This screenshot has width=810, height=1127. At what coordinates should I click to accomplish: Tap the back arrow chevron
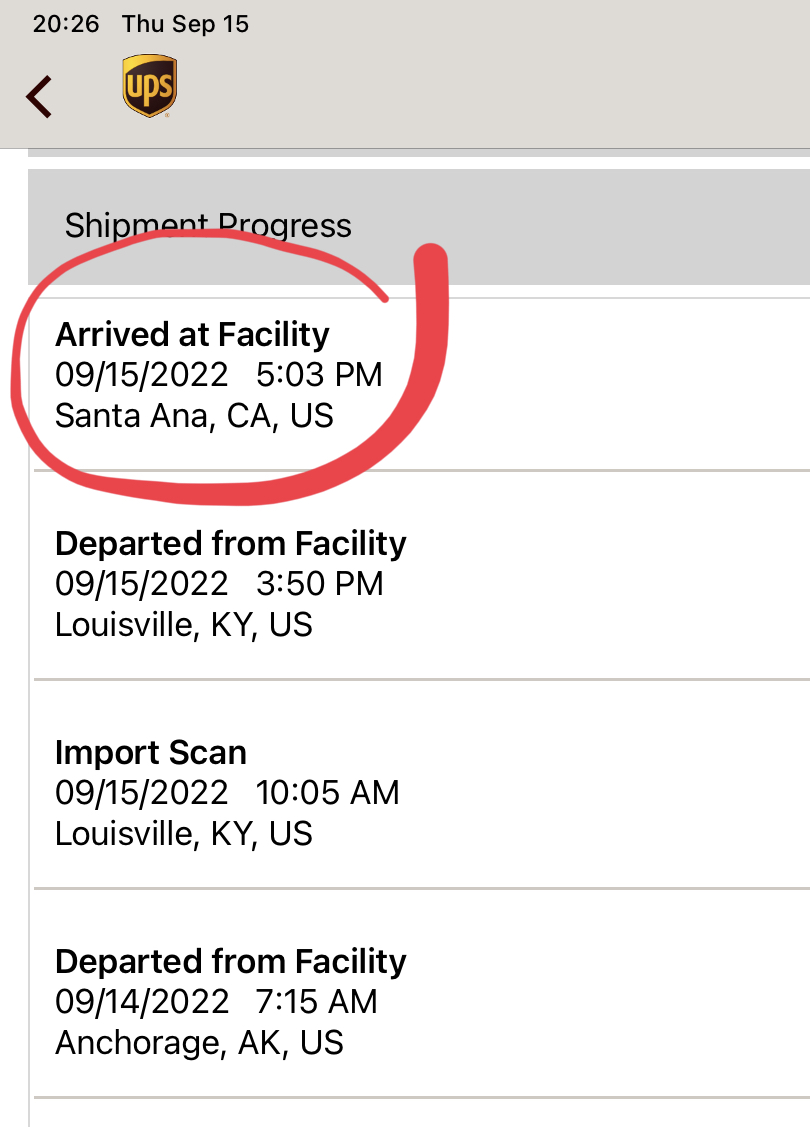point(39,97)
